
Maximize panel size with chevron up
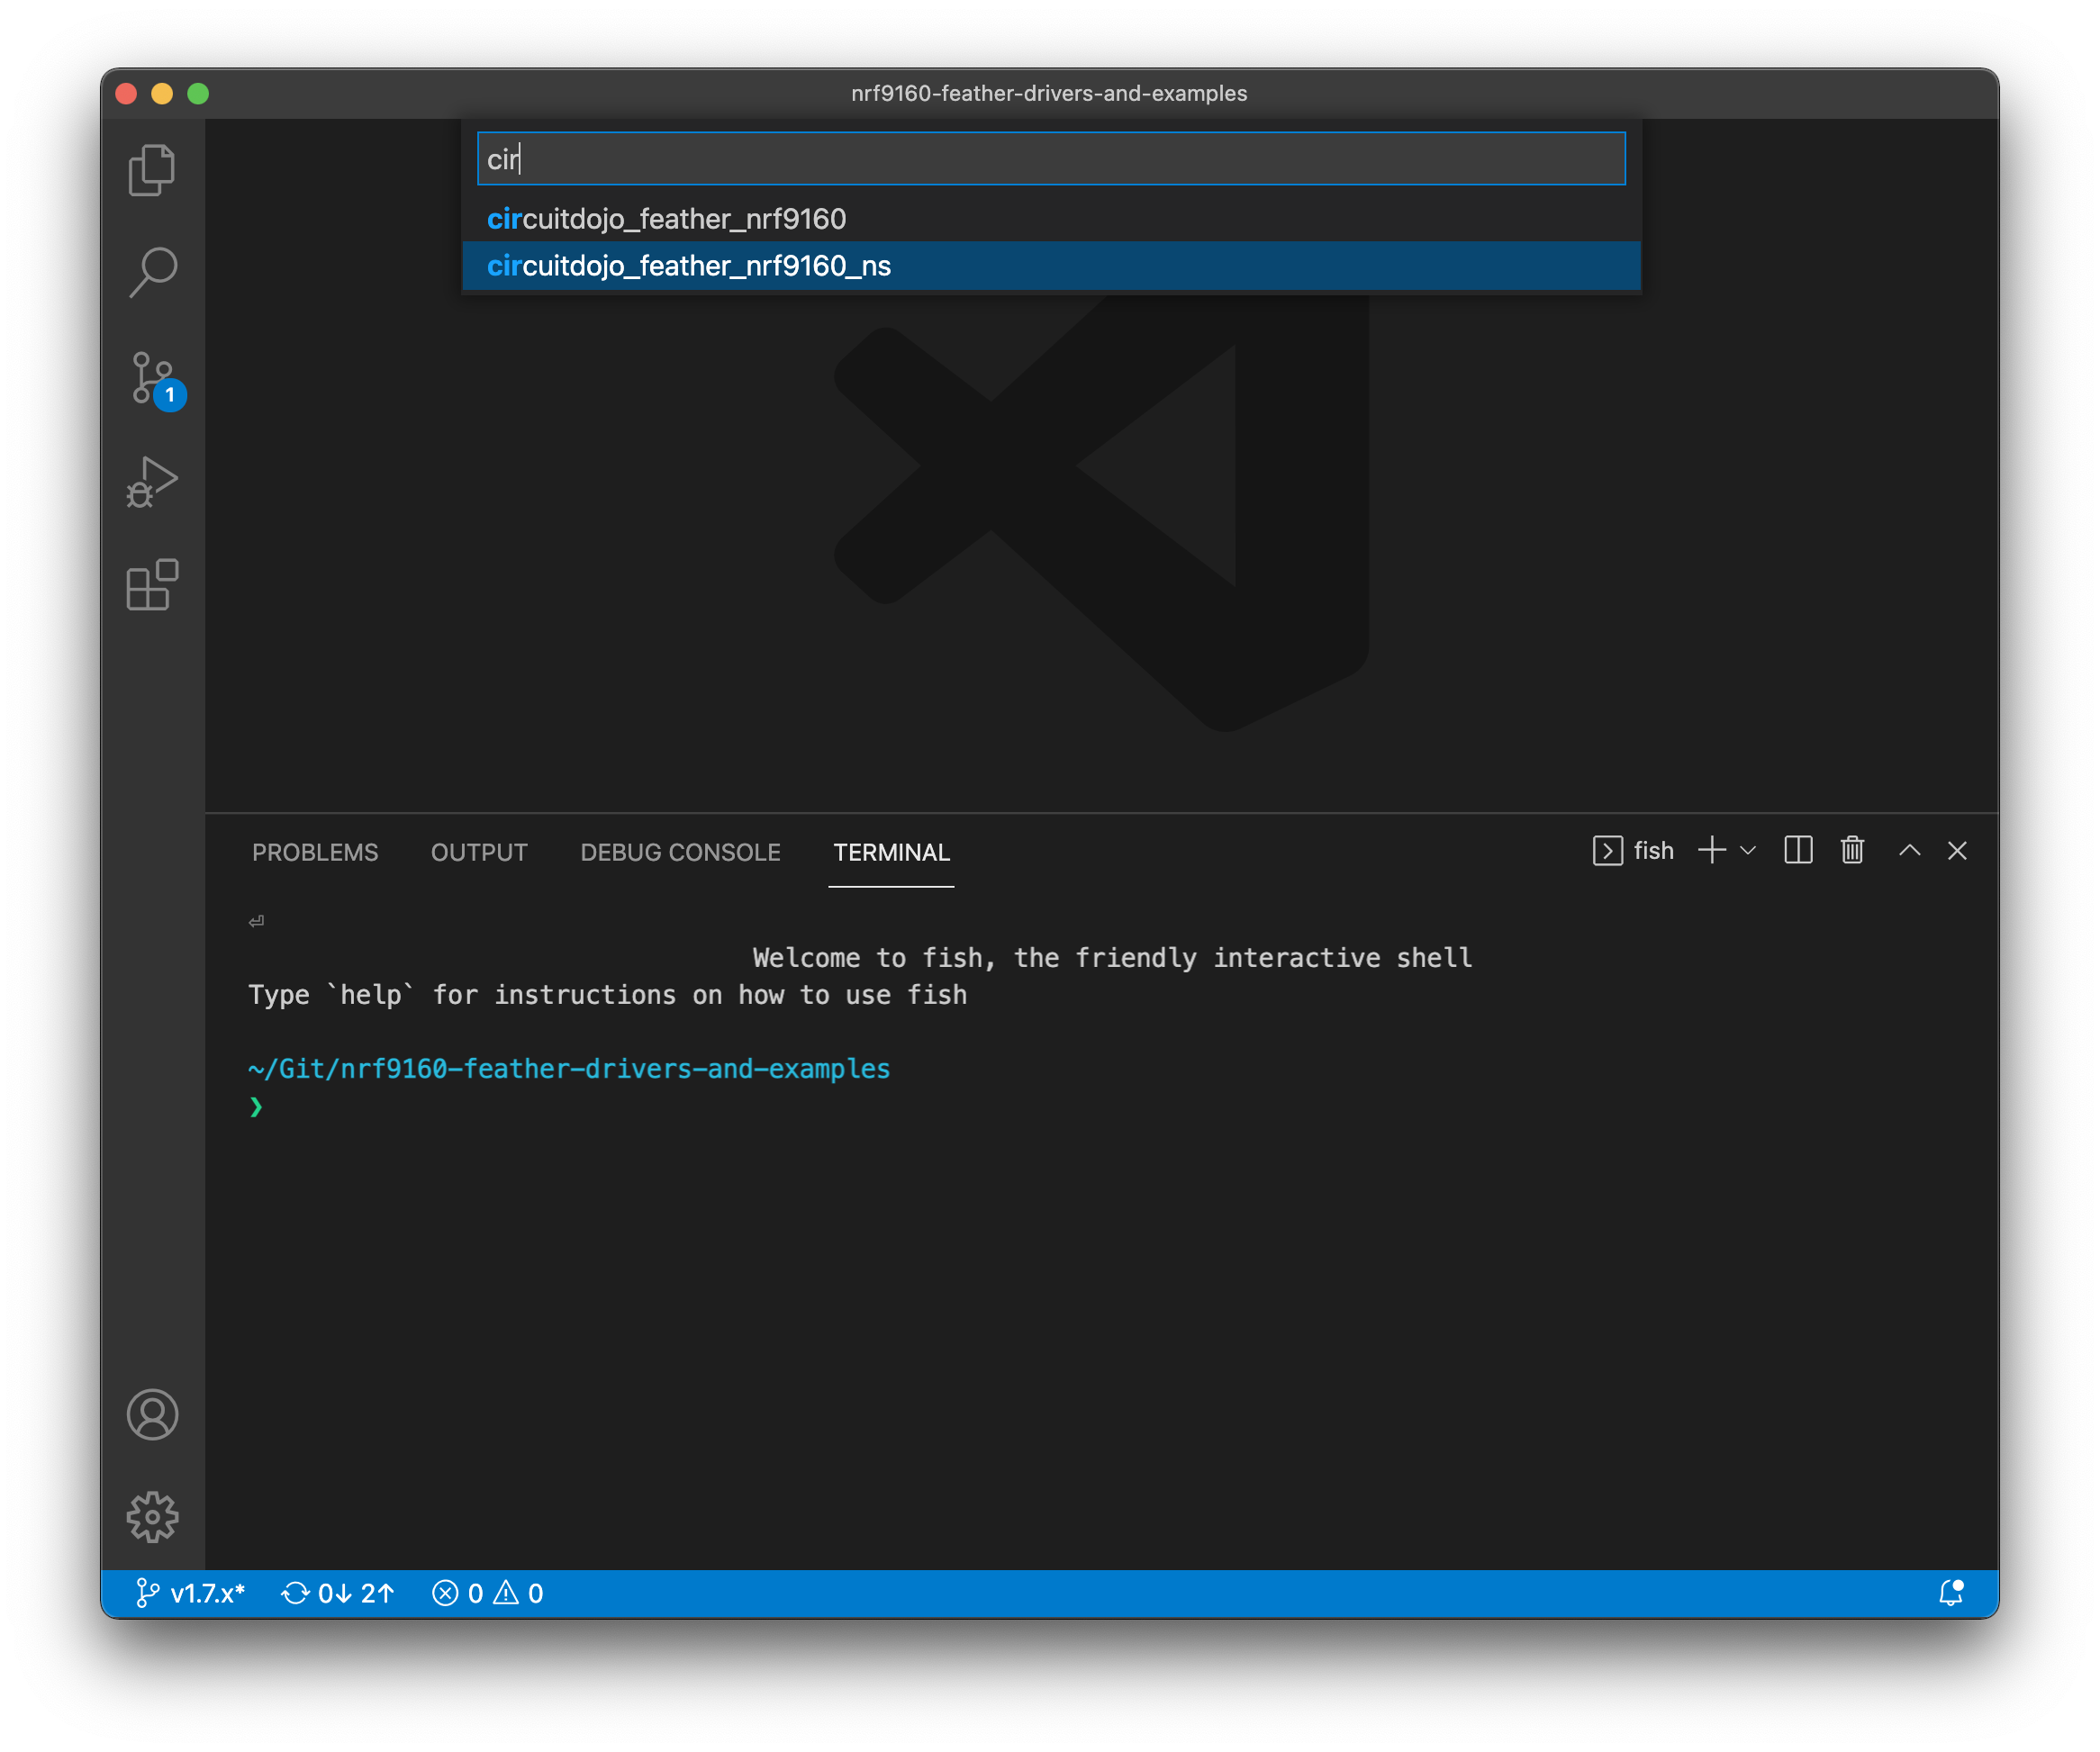pyautogui.click(x=1909, y=850)
